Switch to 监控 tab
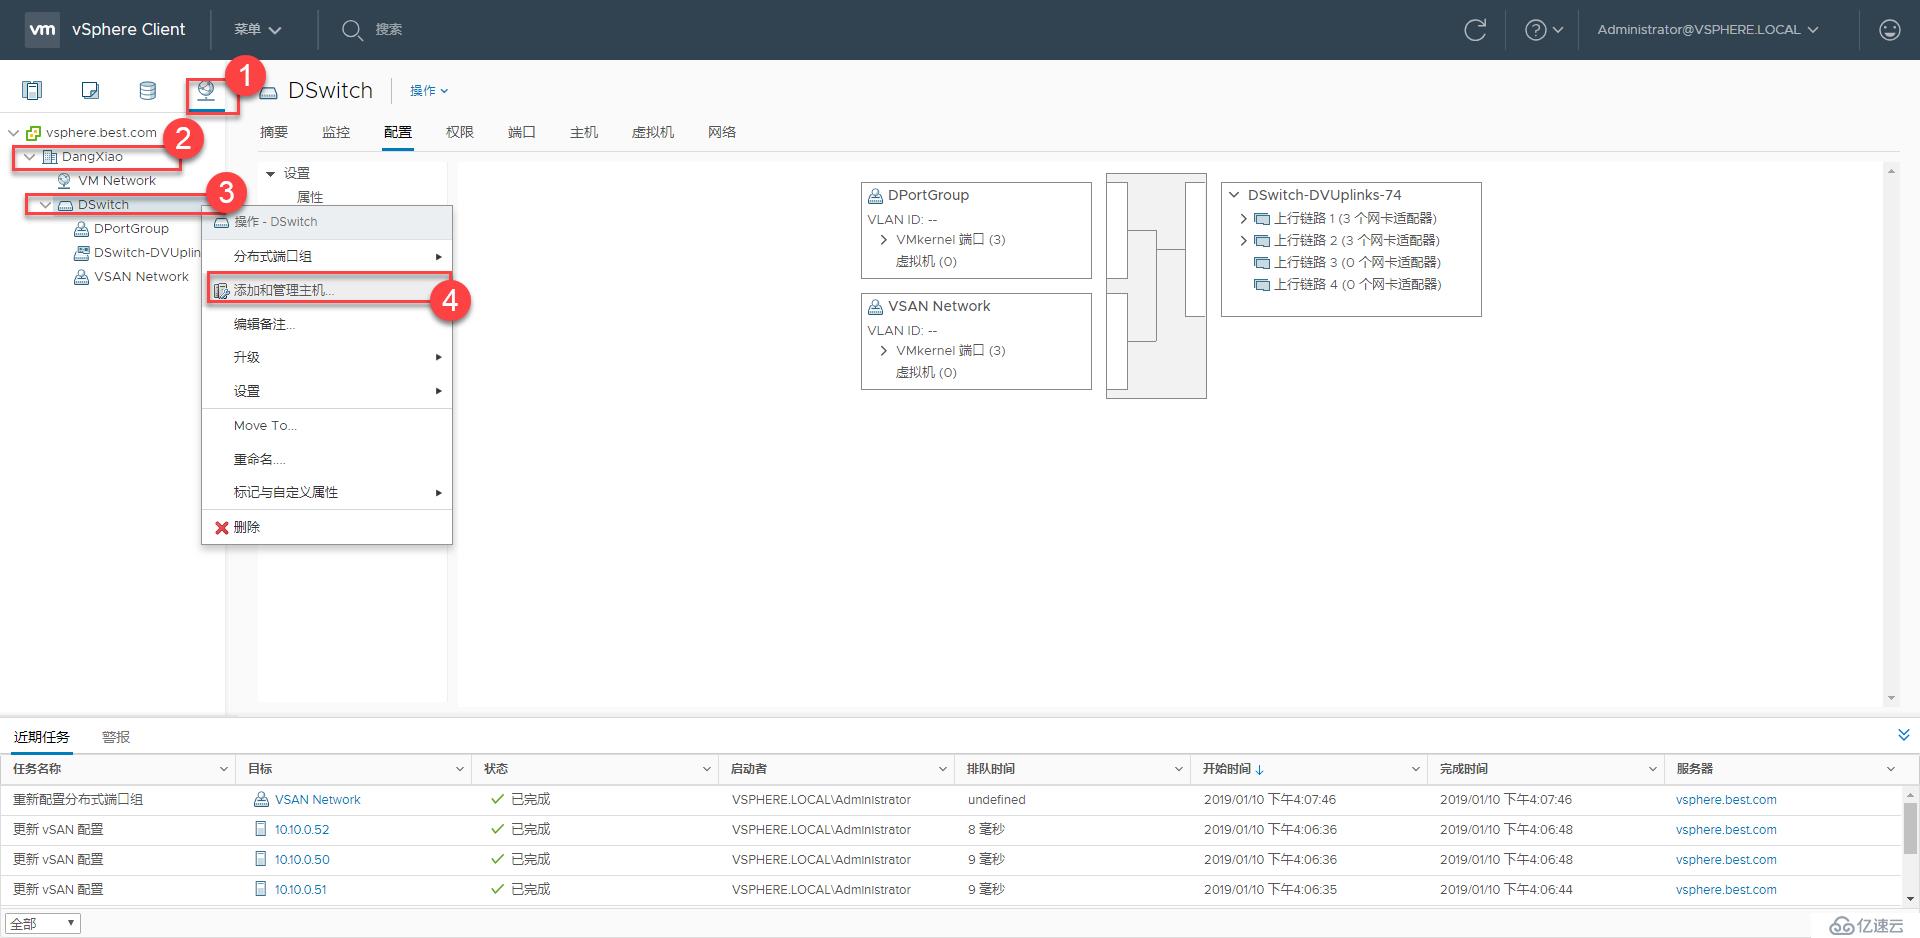Screen dimensions: 1920x938 tap(336, 132)
